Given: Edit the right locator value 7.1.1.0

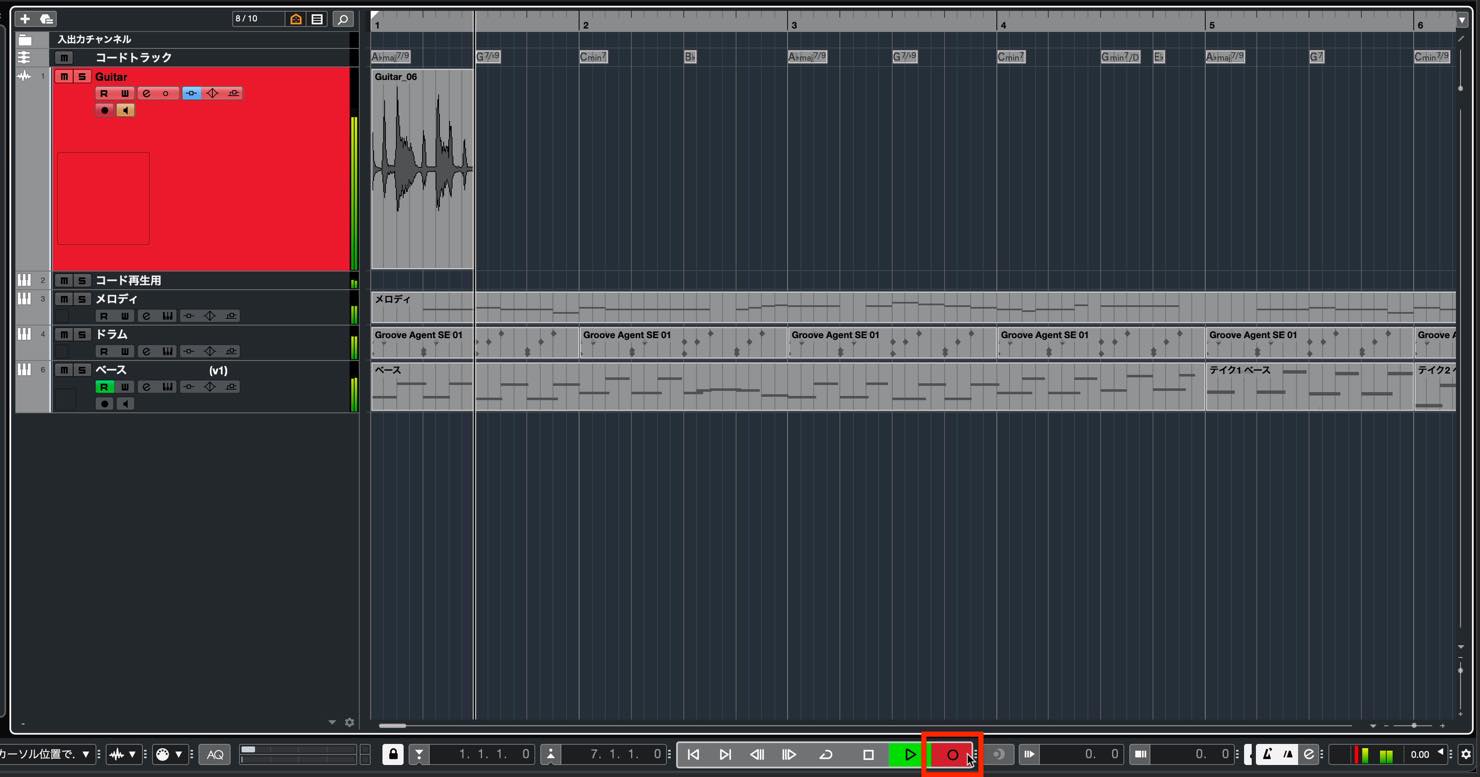Looking at the screenshot, I should pos(615,755).
